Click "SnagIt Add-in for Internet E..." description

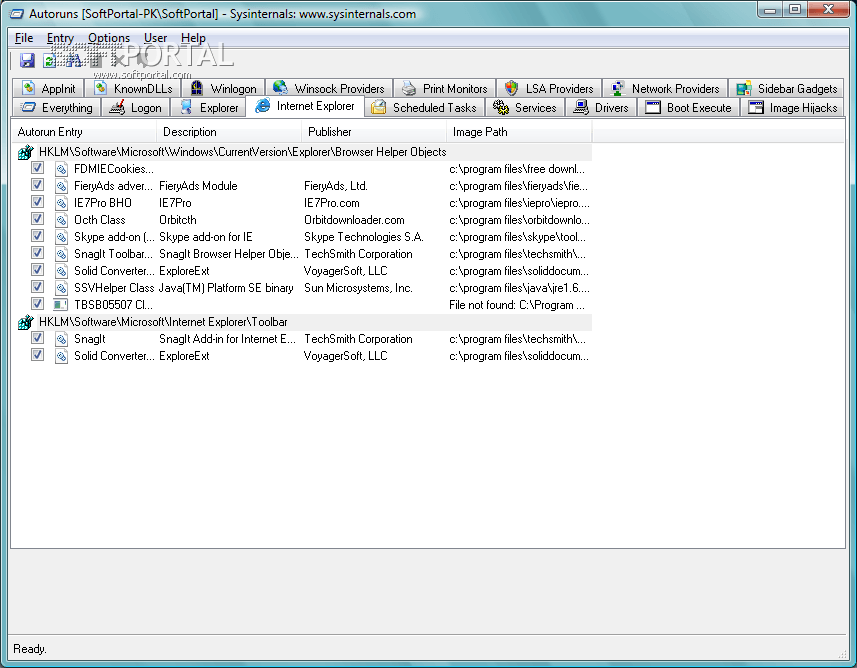pos(227,339)
